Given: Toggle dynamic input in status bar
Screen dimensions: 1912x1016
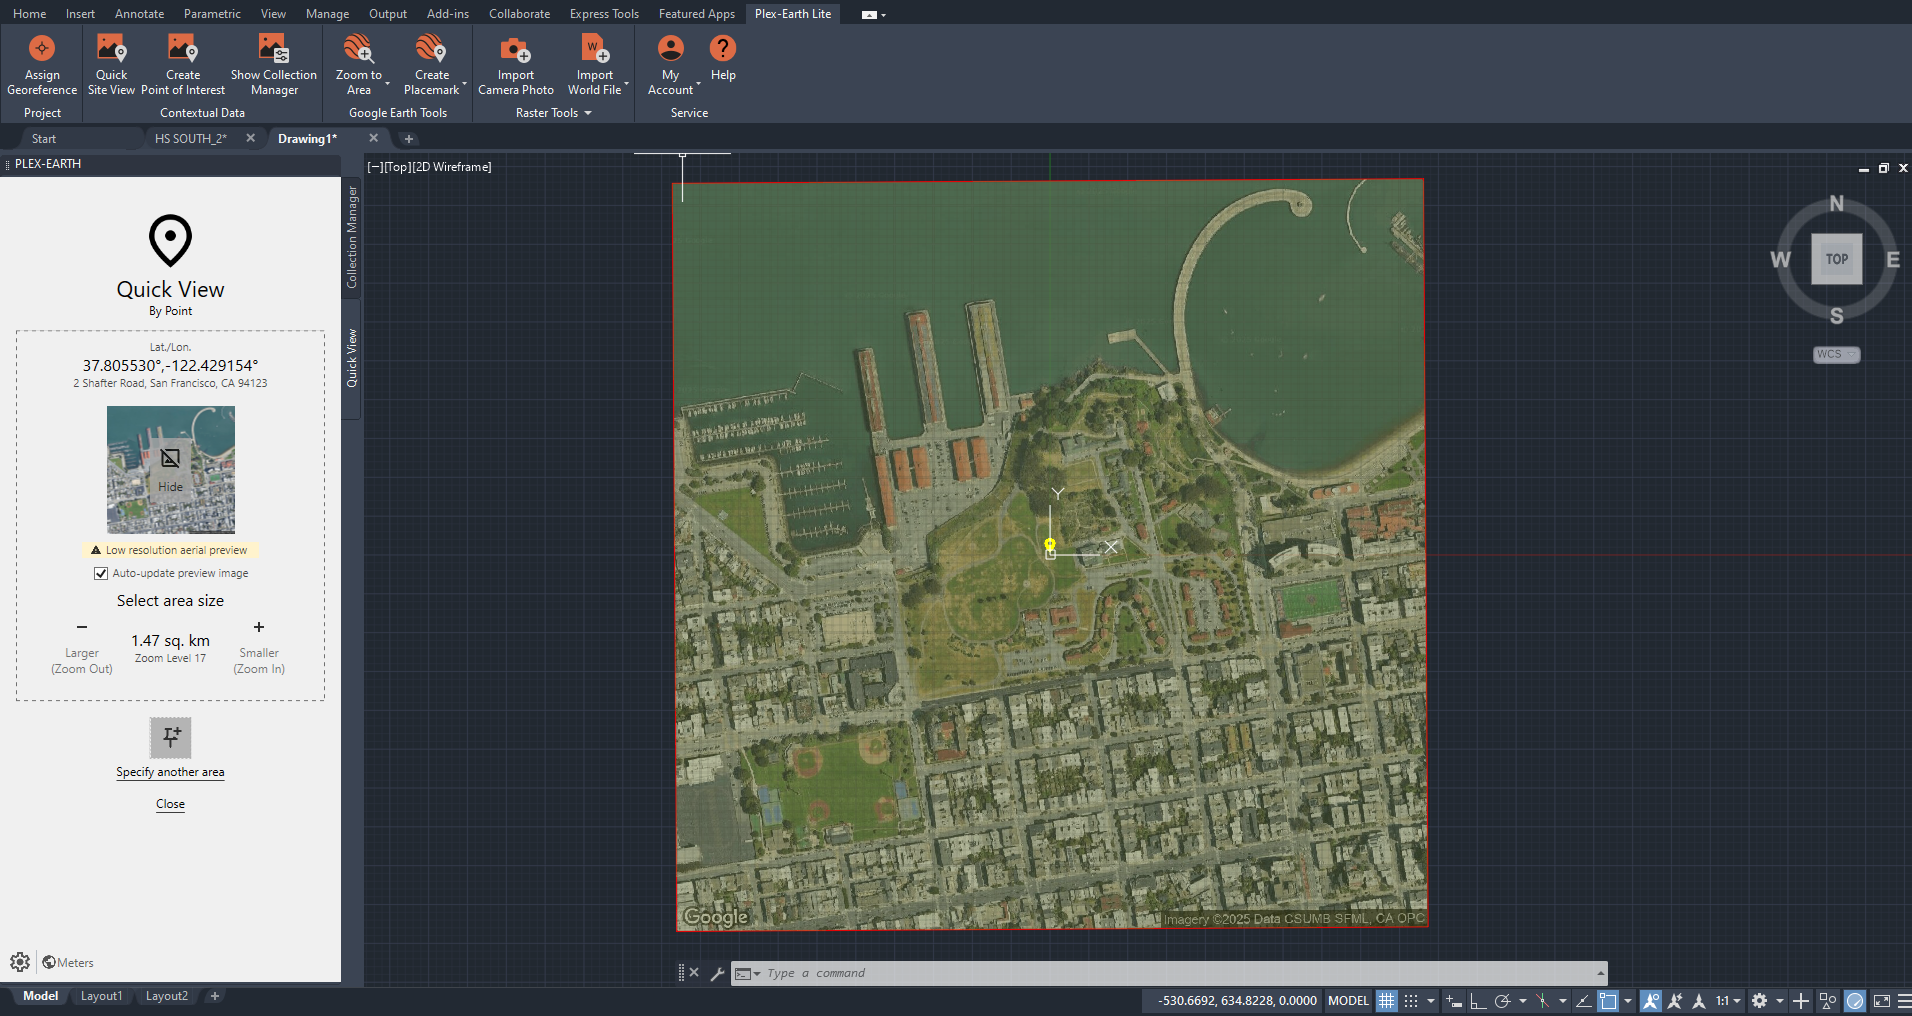Looking at the screenshot, I should (1454, 1001).
